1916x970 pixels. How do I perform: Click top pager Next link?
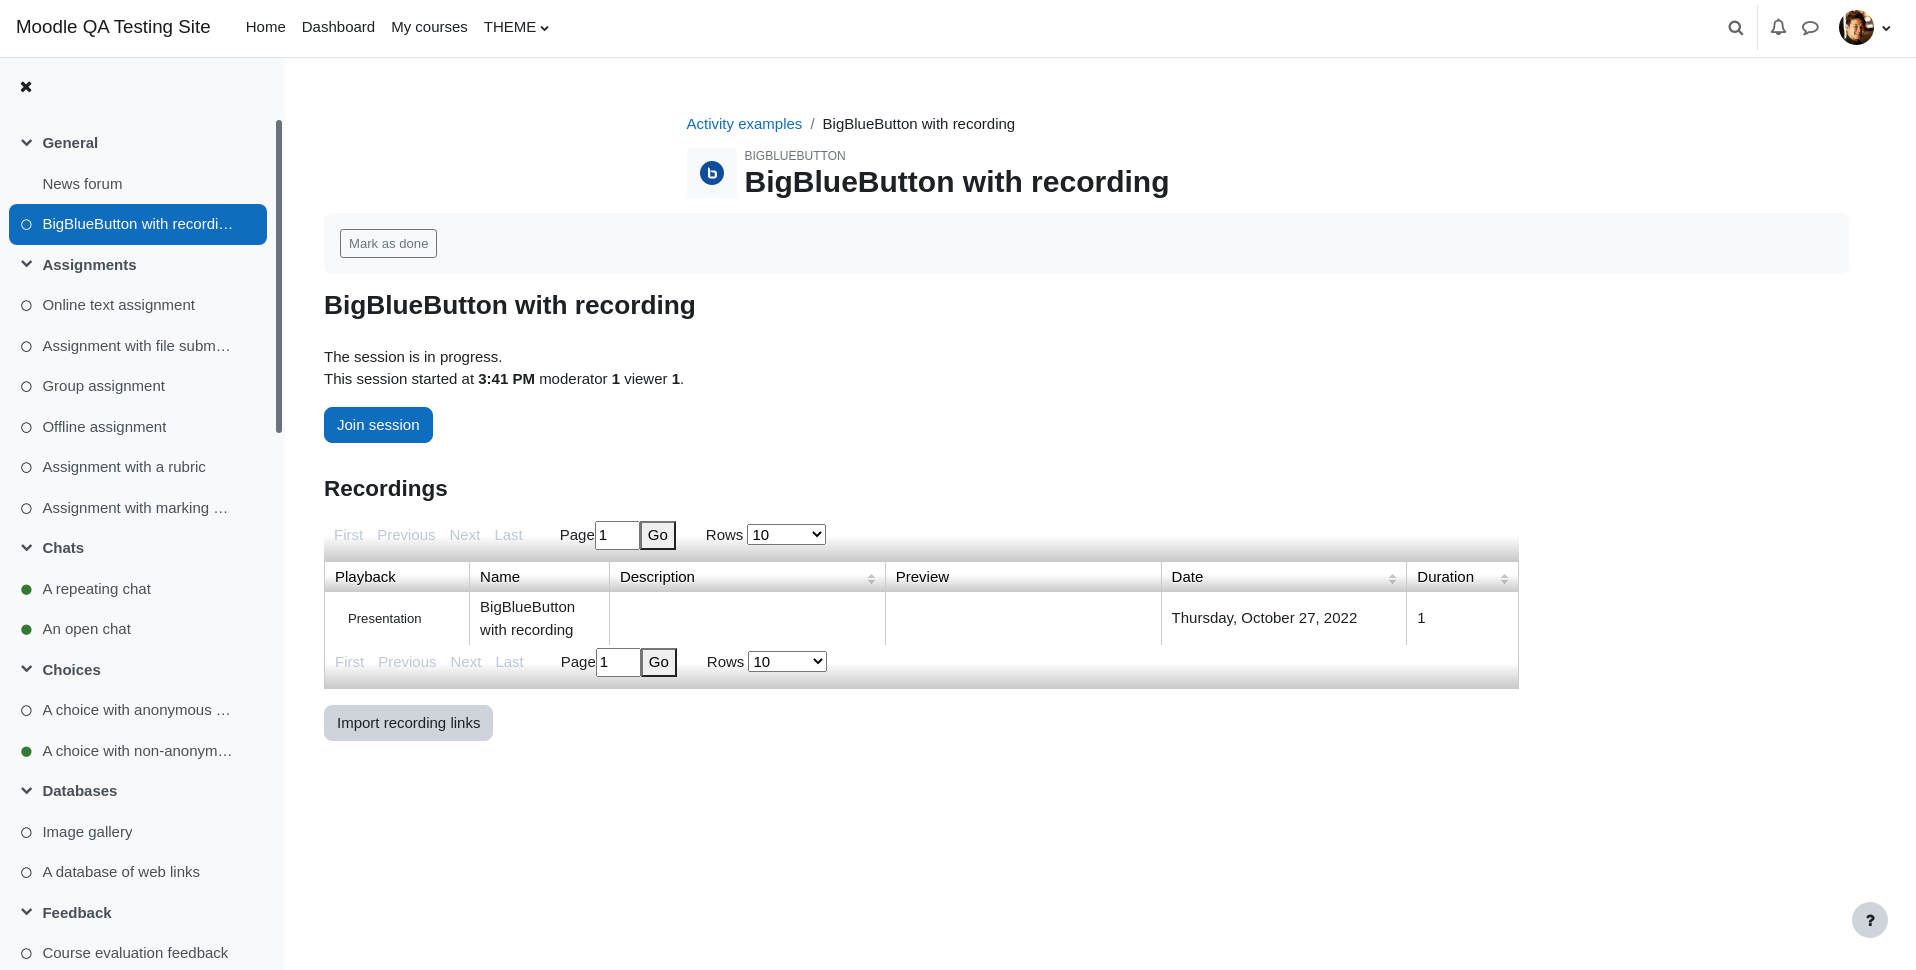(x=465, y=535)
